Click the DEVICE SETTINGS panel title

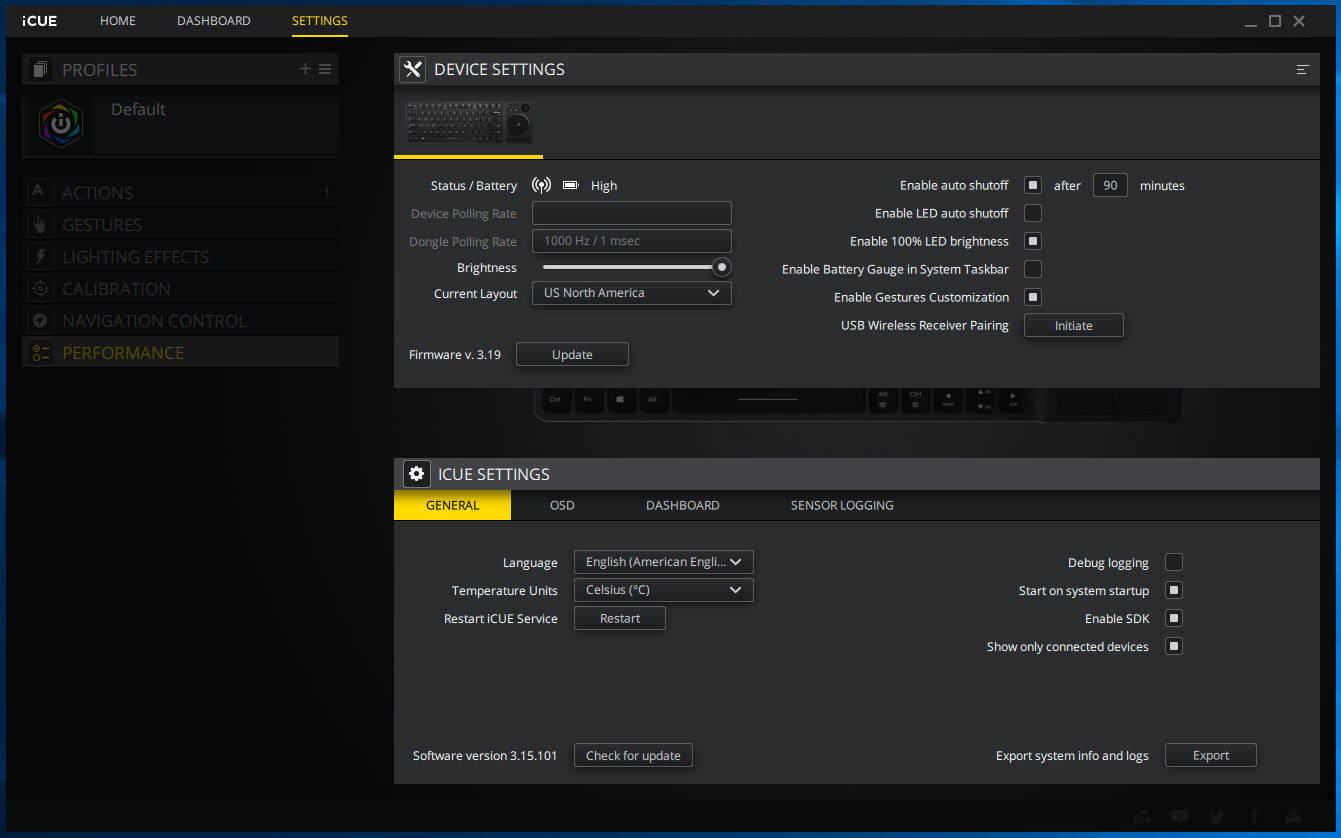coord(499,69)
